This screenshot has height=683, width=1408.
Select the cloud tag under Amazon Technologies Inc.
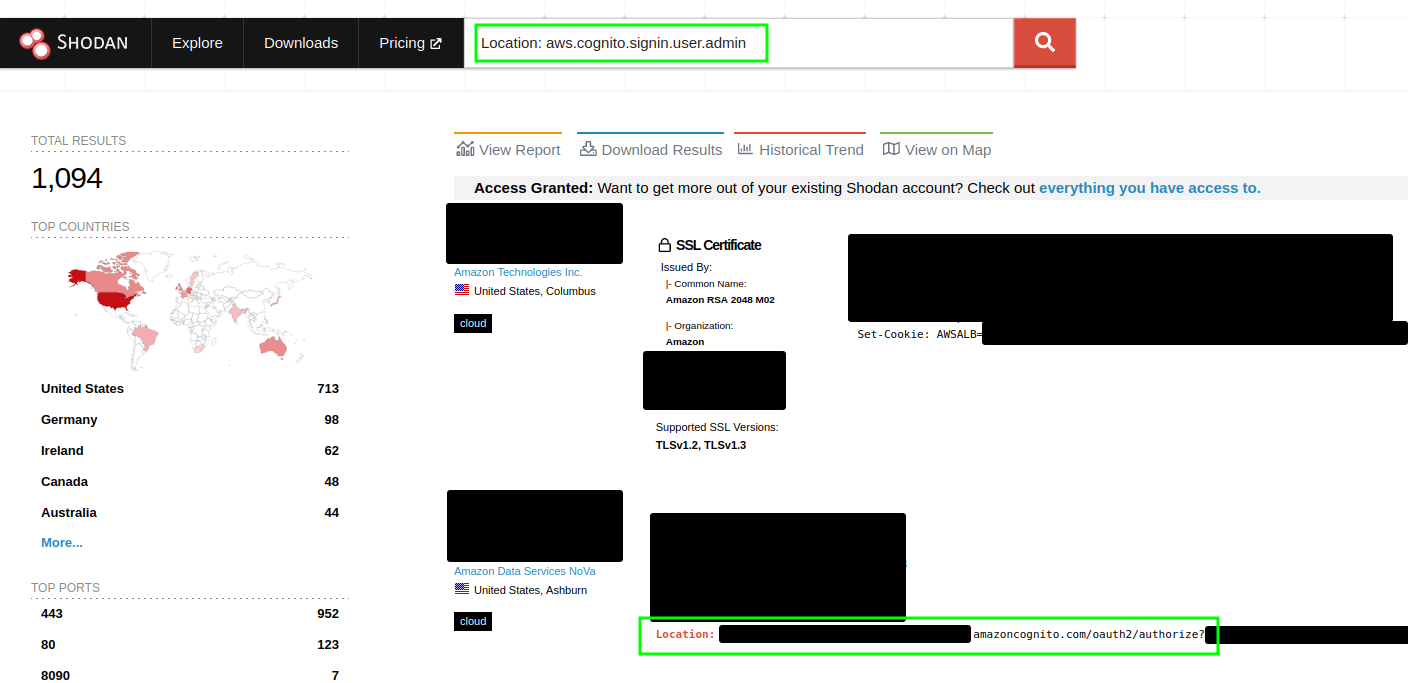tap(471, 323)
